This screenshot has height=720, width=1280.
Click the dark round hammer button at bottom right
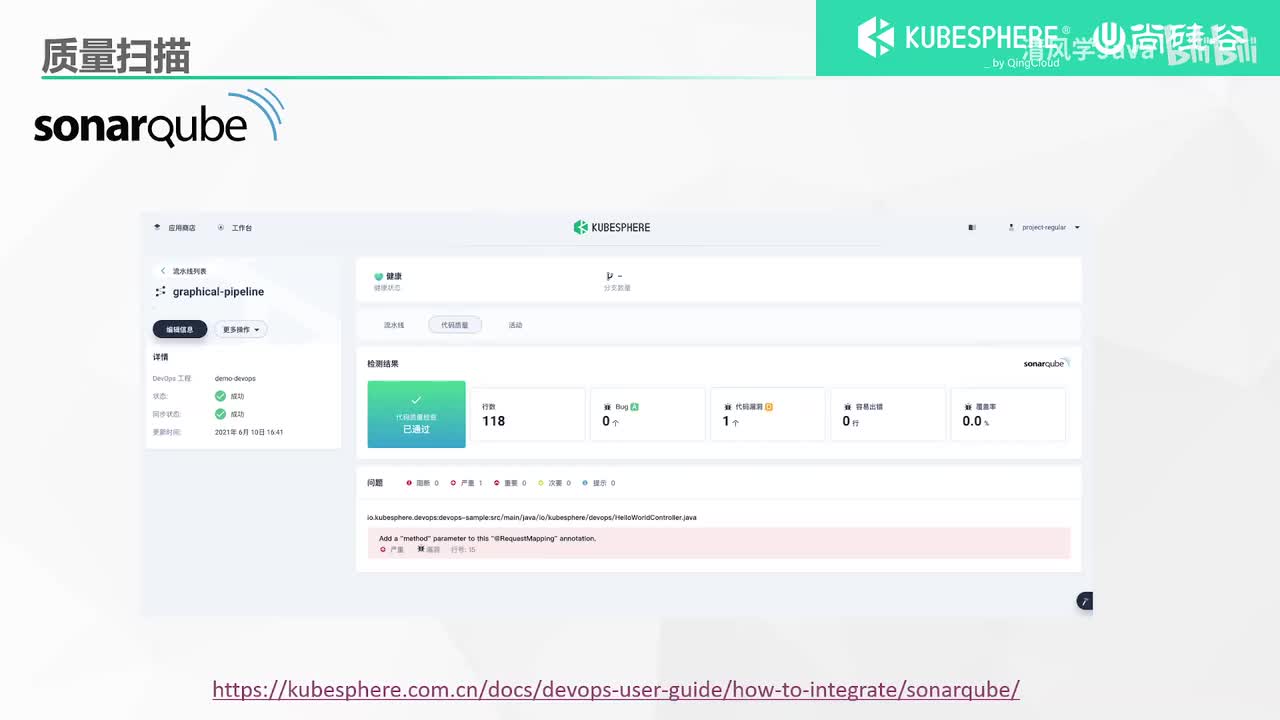click(x=1084, y=601)
